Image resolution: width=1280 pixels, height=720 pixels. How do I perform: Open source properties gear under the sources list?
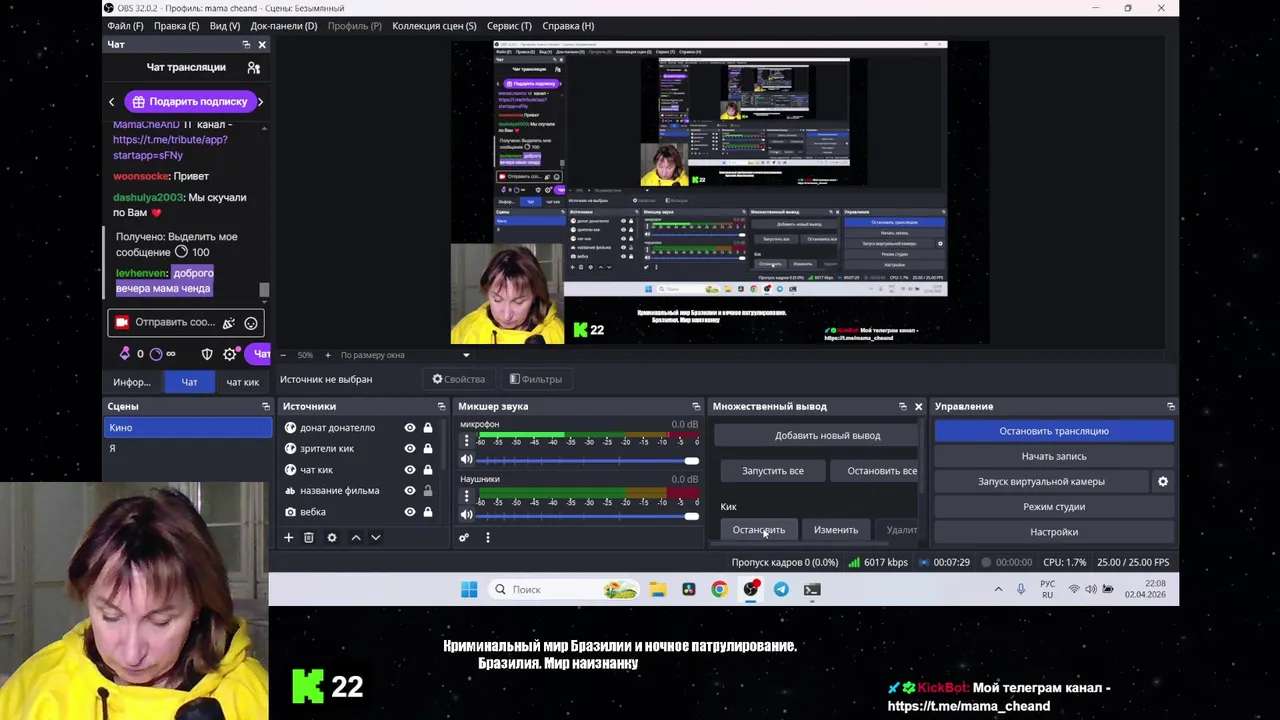pos(332,537)
